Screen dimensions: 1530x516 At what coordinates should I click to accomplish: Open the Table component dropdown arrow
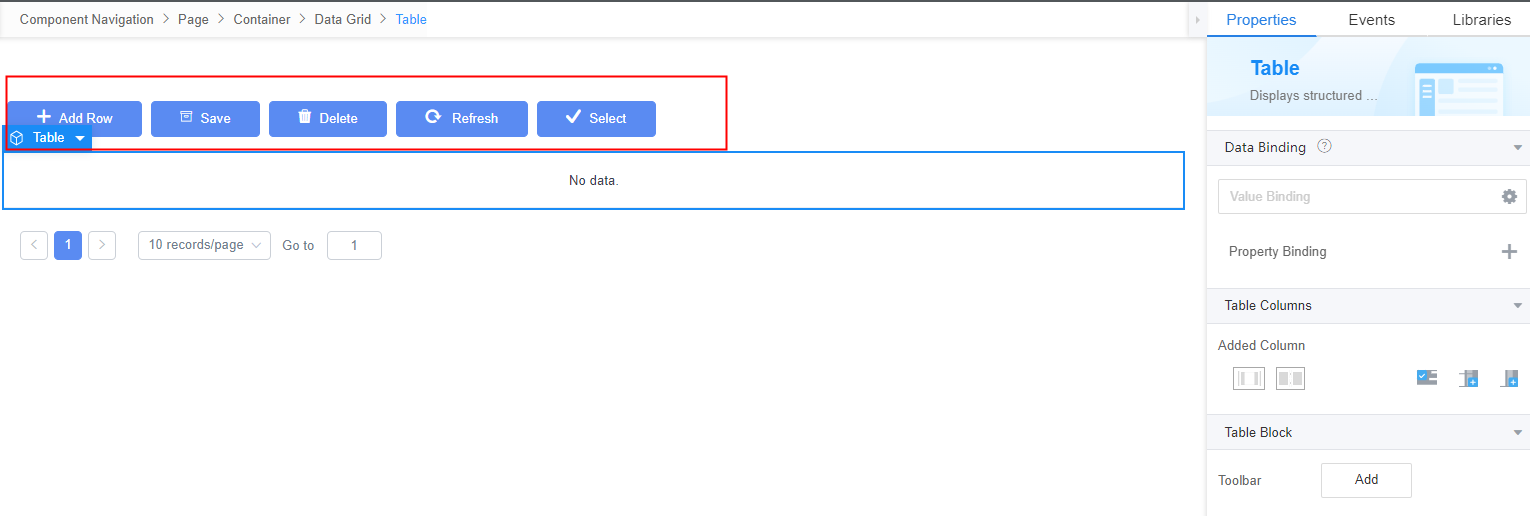pyautogui.click(x=80, y=138)
